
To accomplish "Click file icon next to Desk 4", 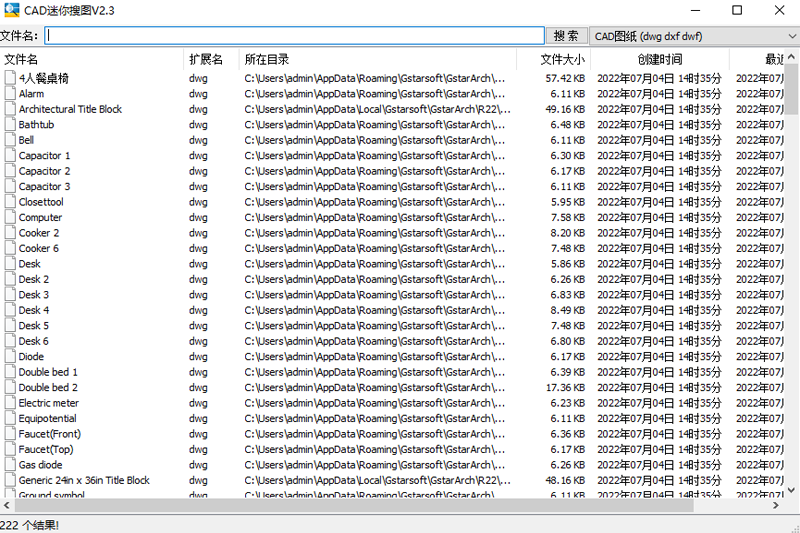I will click(x=9, y=310).
